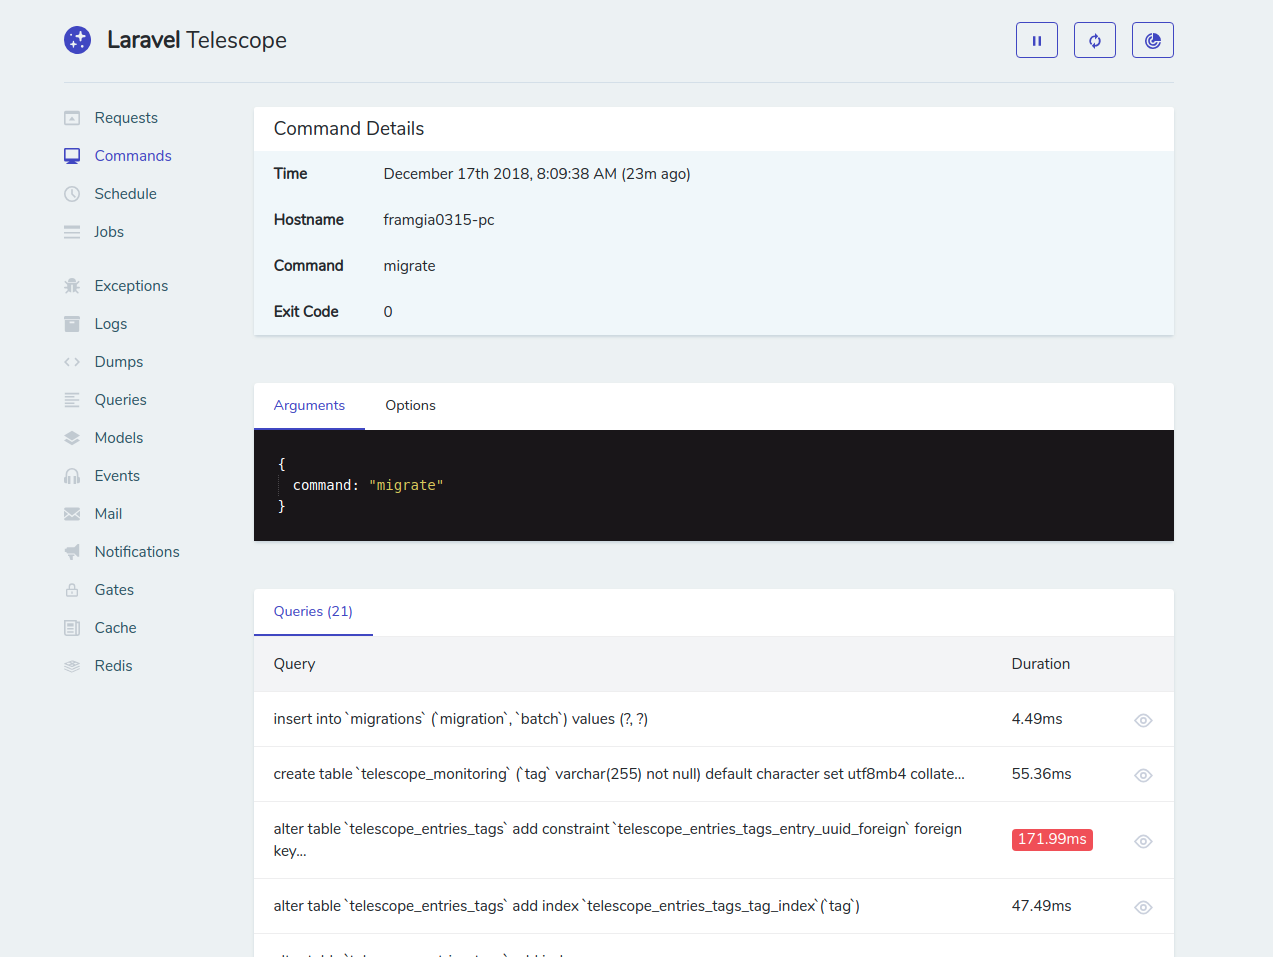This screenshot has height=957, width=1273.
Task: Click the Jobs list icon
Action: point(72,232)
